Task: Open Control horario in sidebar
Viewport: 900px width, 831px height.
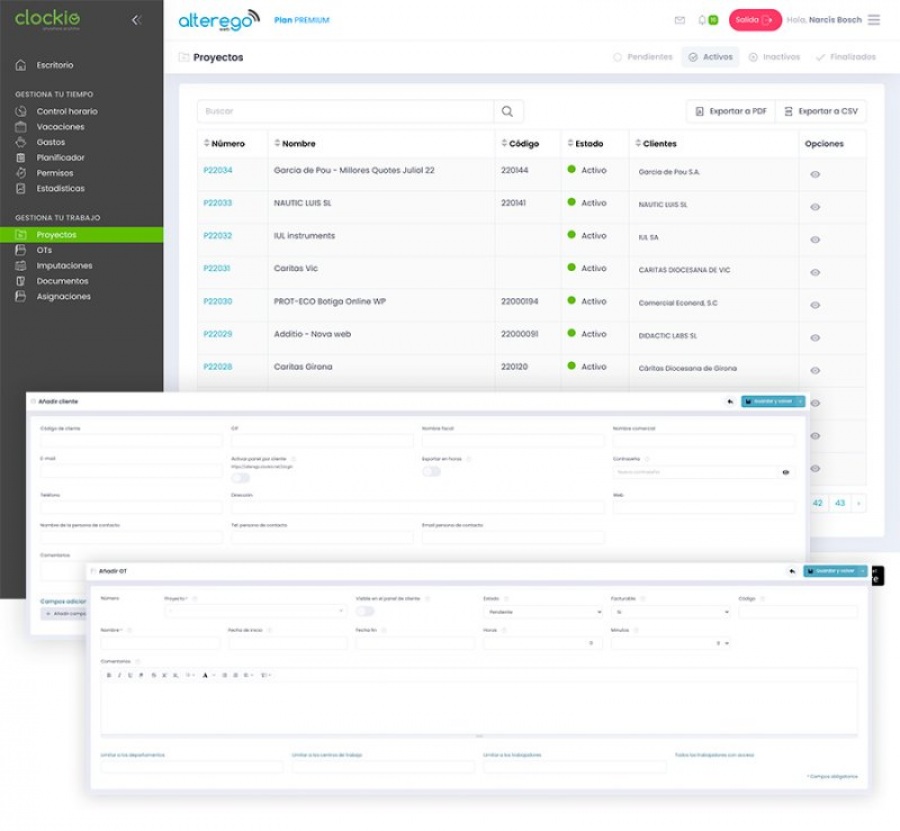Action: [67, 111]
